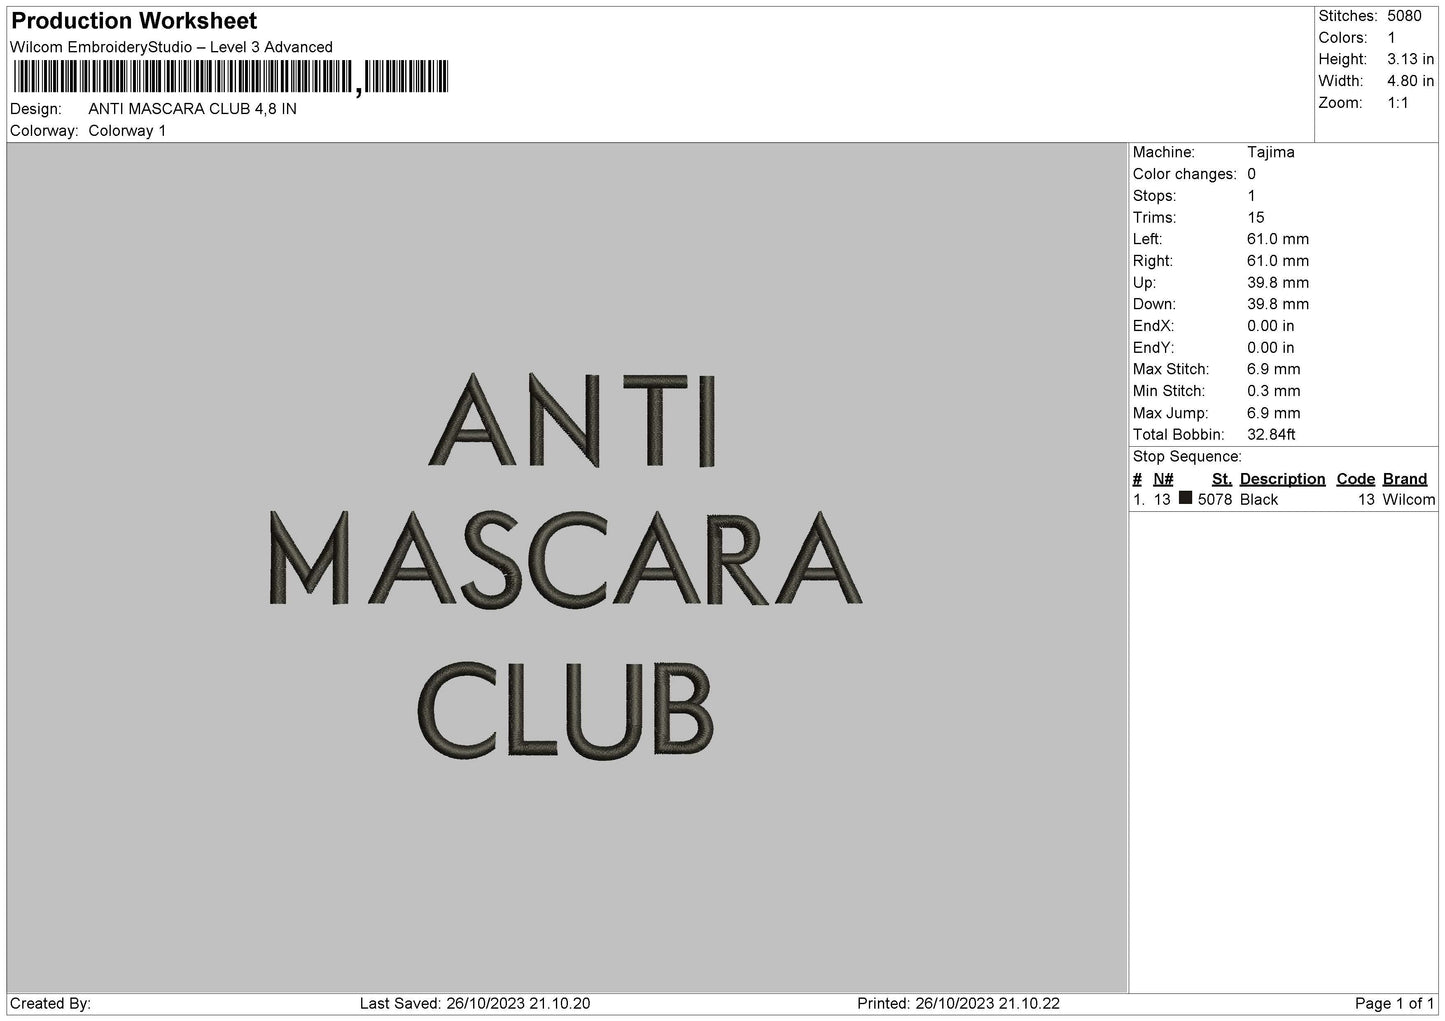The image size is (1445, 1021).
Task: Click the Created By label in footer
Action: point(50,1003)
